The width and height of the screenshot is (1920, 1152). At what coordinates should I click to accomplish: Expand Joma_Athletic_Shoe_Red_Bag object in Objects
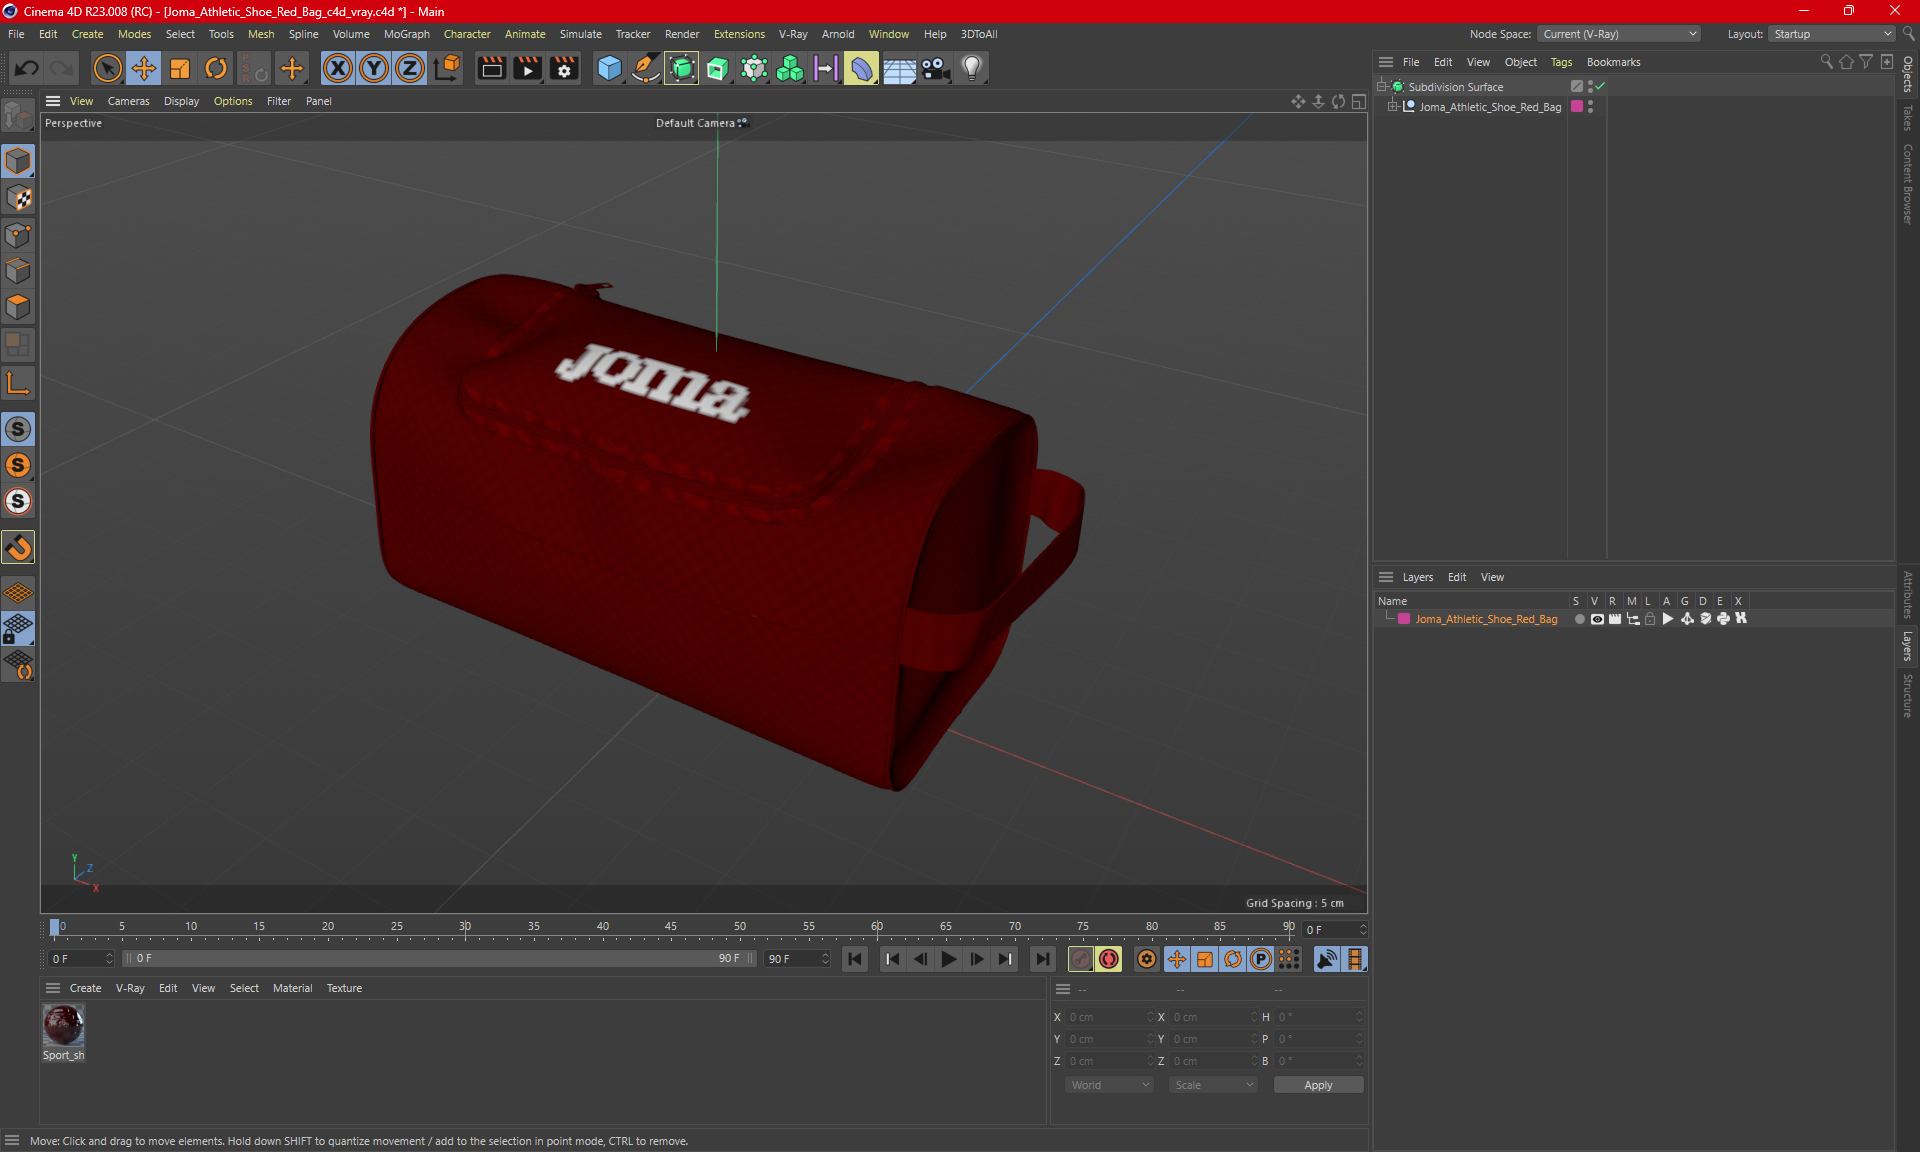click(x=1392, y=107)
